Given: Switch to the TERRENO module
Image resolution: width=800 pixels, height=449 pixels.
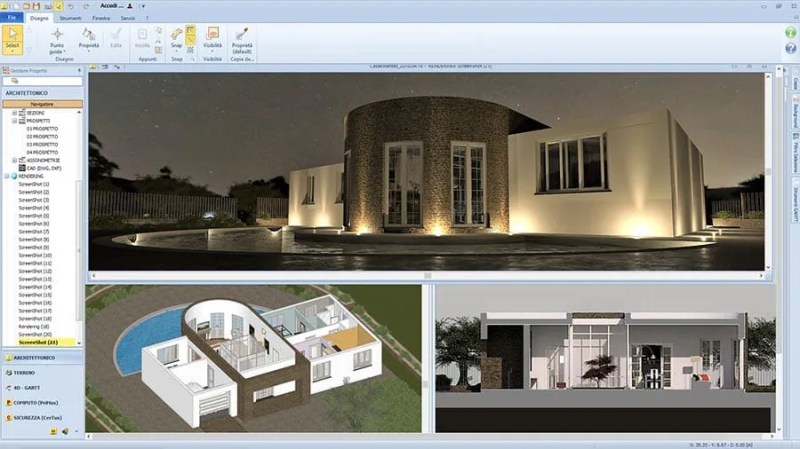Looking at the screenshot, I should tap(42, 373).
